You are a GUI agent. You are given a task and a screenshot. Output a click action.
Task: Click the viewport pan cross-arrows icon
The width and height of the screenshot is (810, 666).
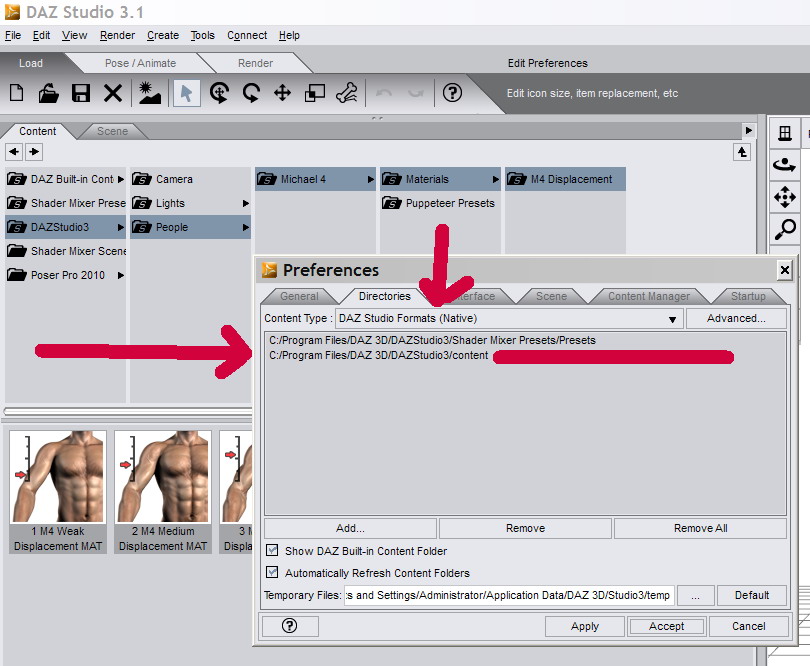click(x=785, y=197)
